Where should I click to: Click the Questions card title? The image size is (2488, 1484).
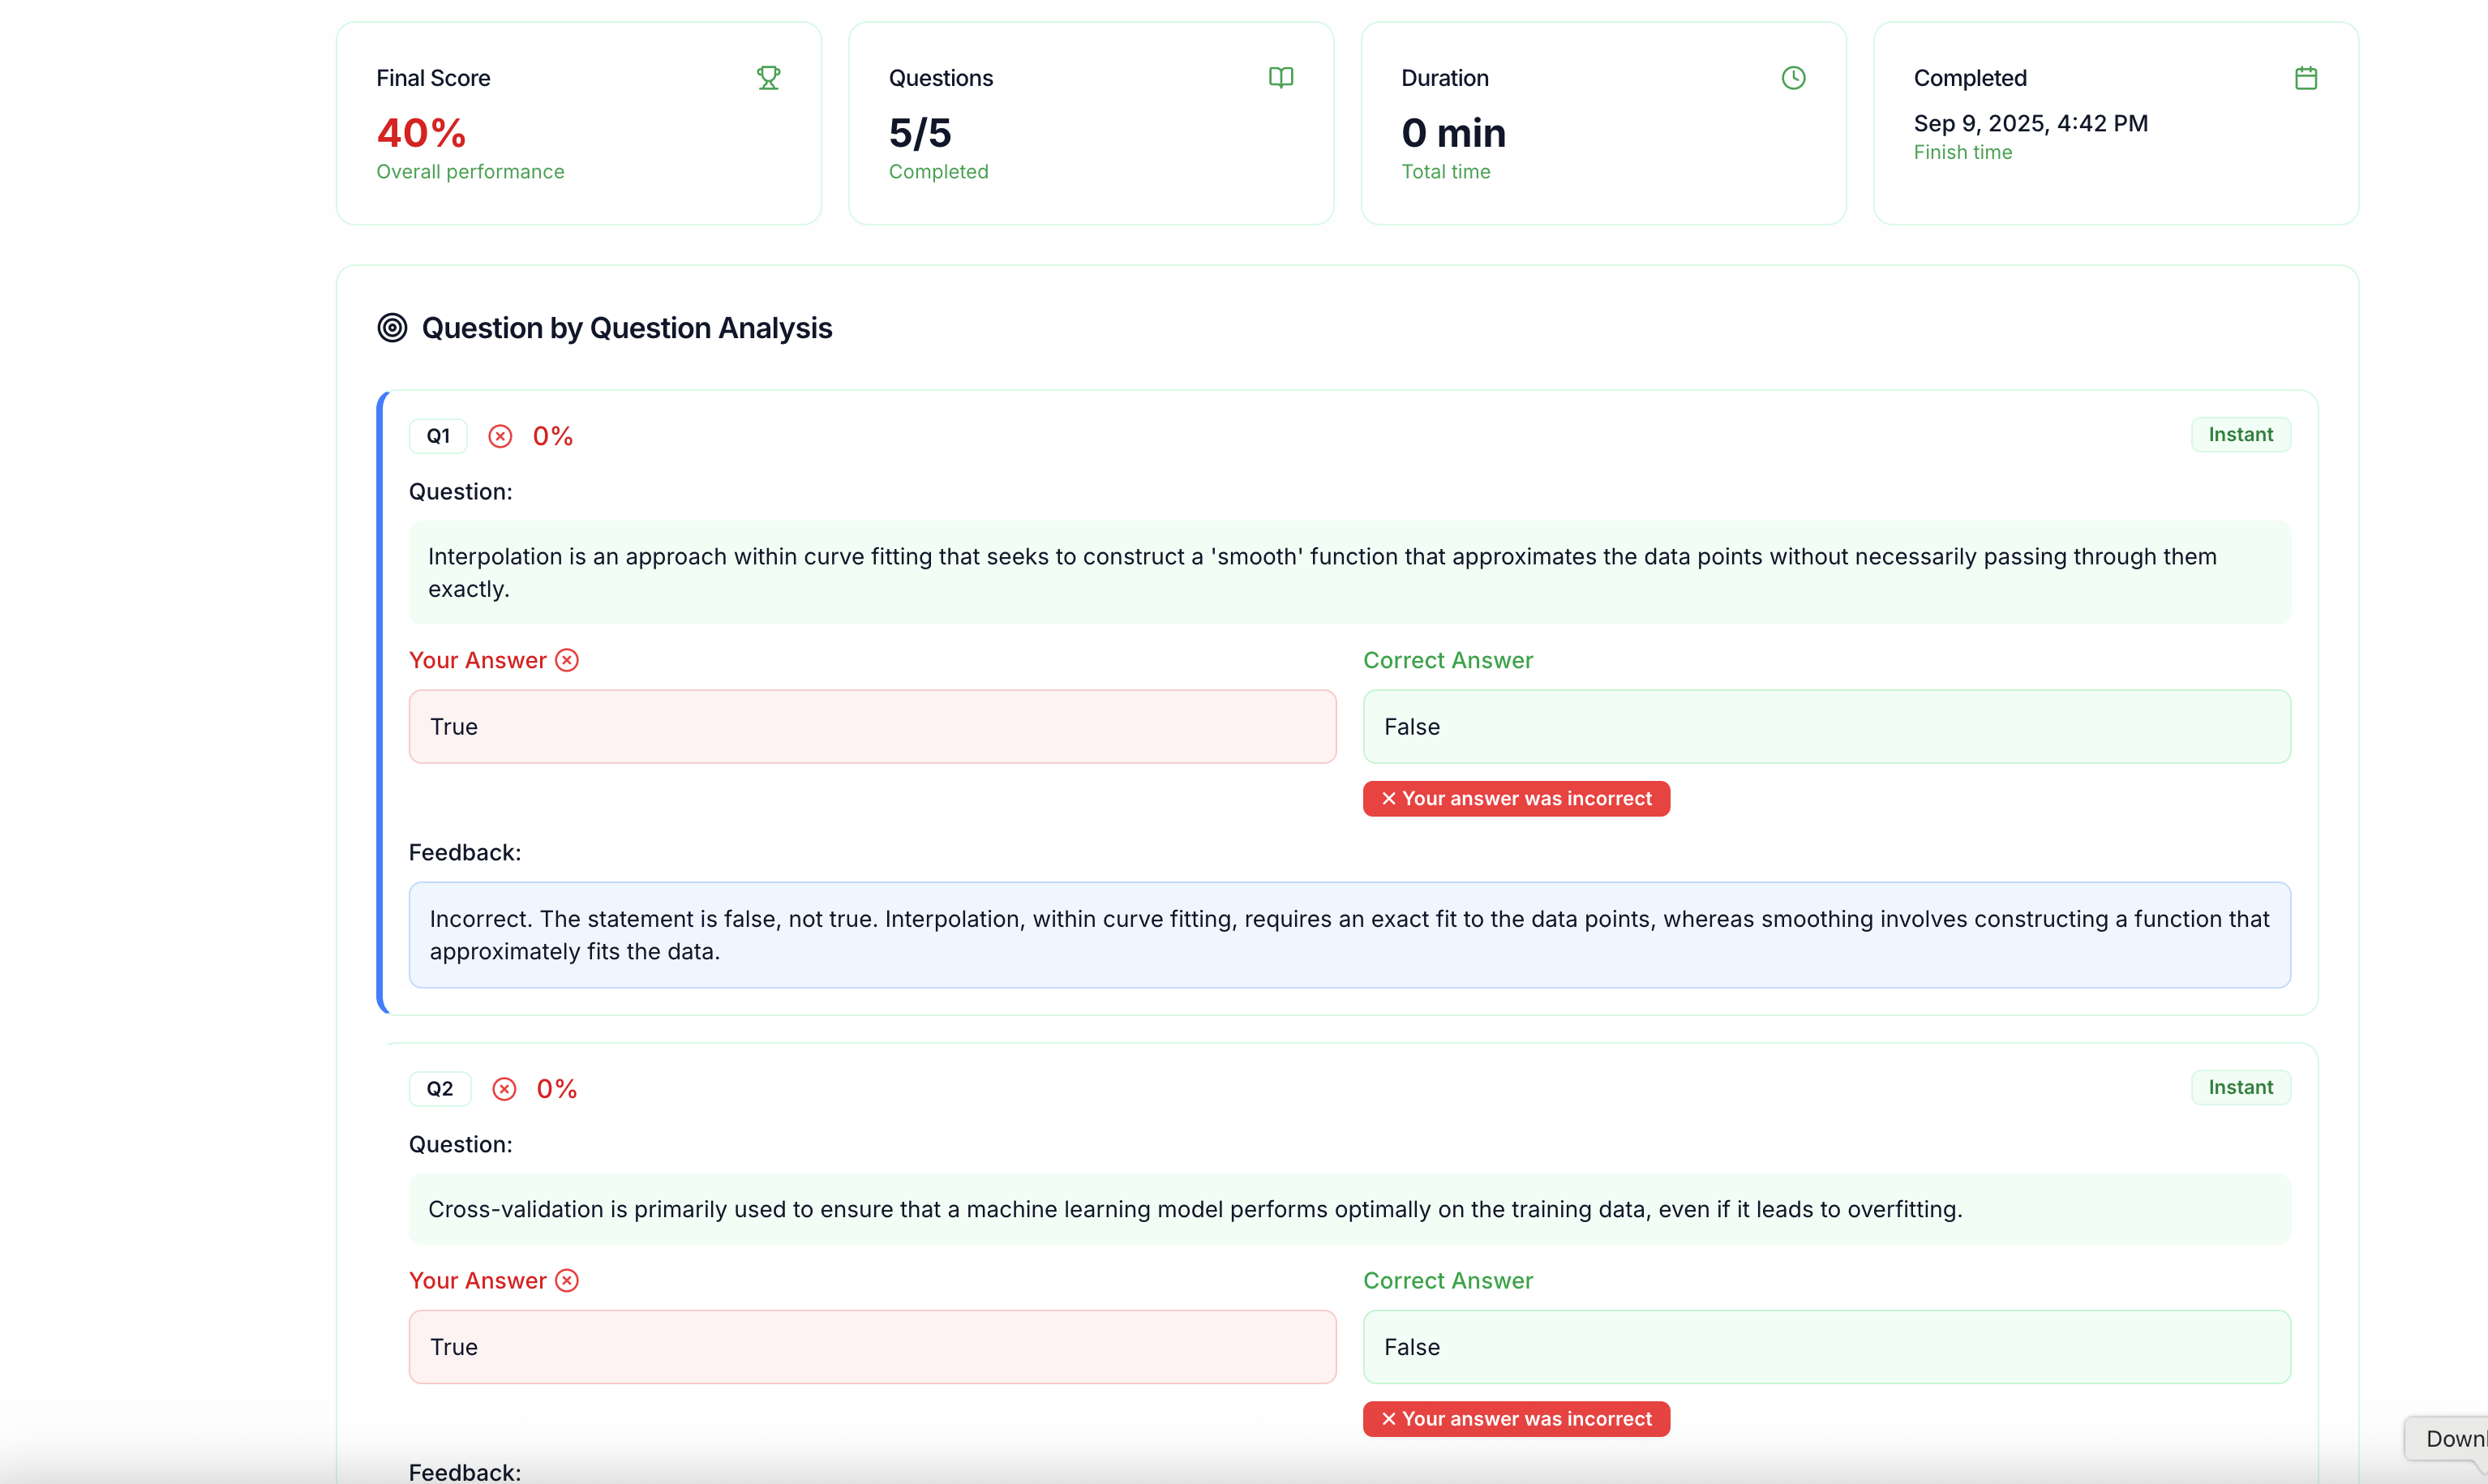940,78
